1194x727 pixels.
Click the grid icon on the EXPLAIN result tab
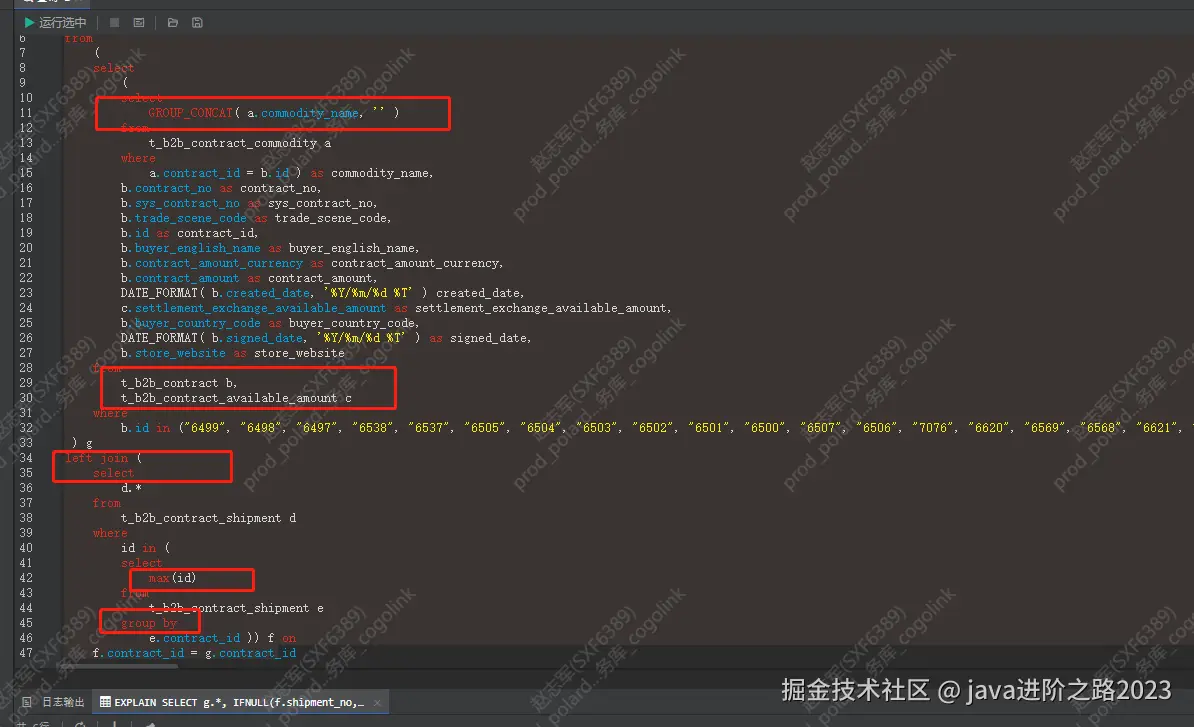point(106,702)
